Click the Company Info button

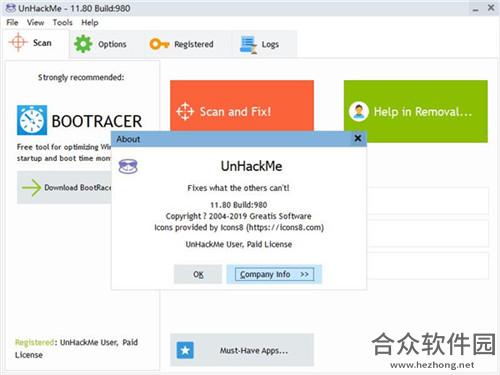point(274,274)
